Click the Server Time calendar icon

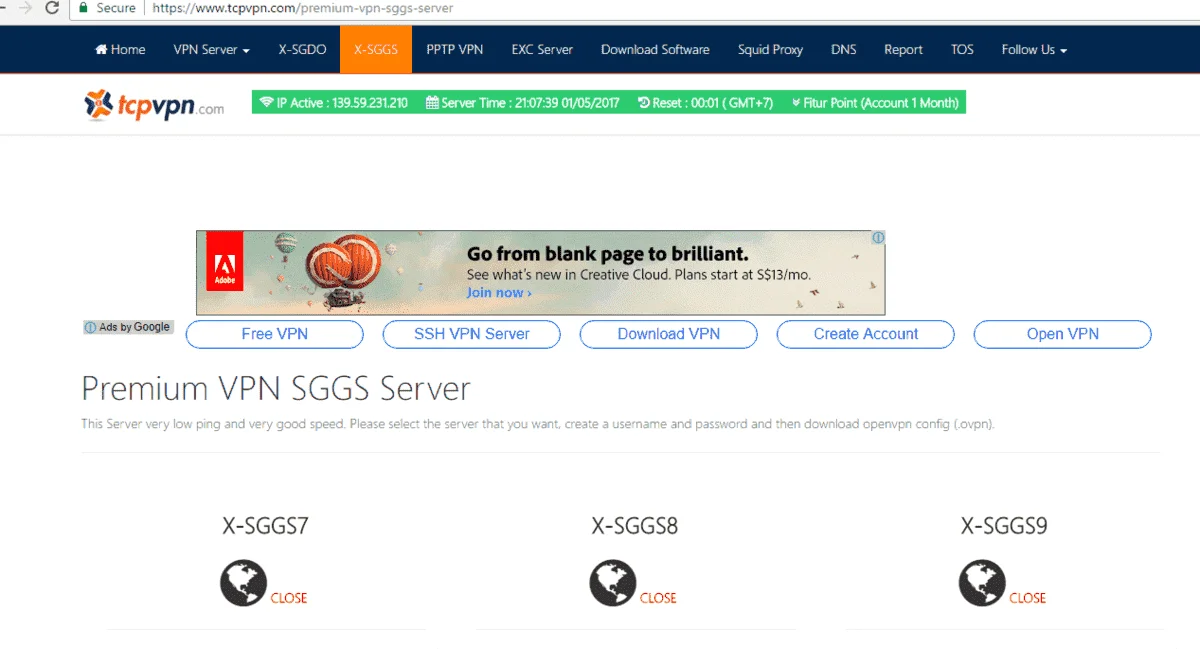click(x=432, y=103)
